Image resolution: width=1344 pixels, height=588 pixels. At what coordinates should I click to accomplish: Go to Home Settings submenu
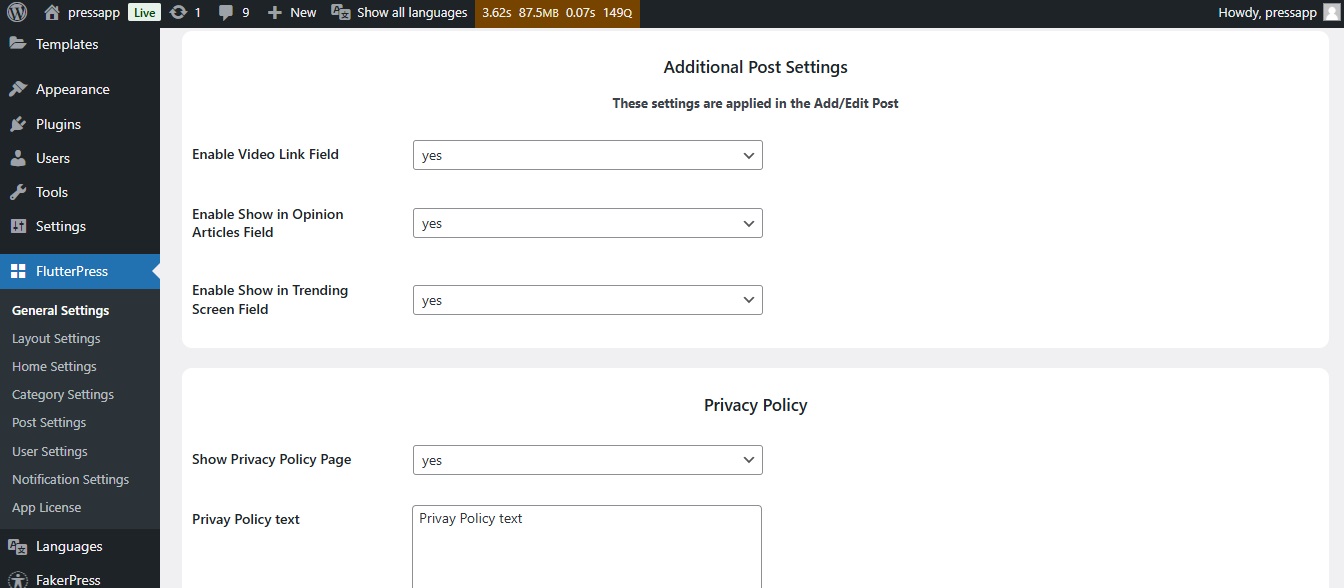click(54, 366)
